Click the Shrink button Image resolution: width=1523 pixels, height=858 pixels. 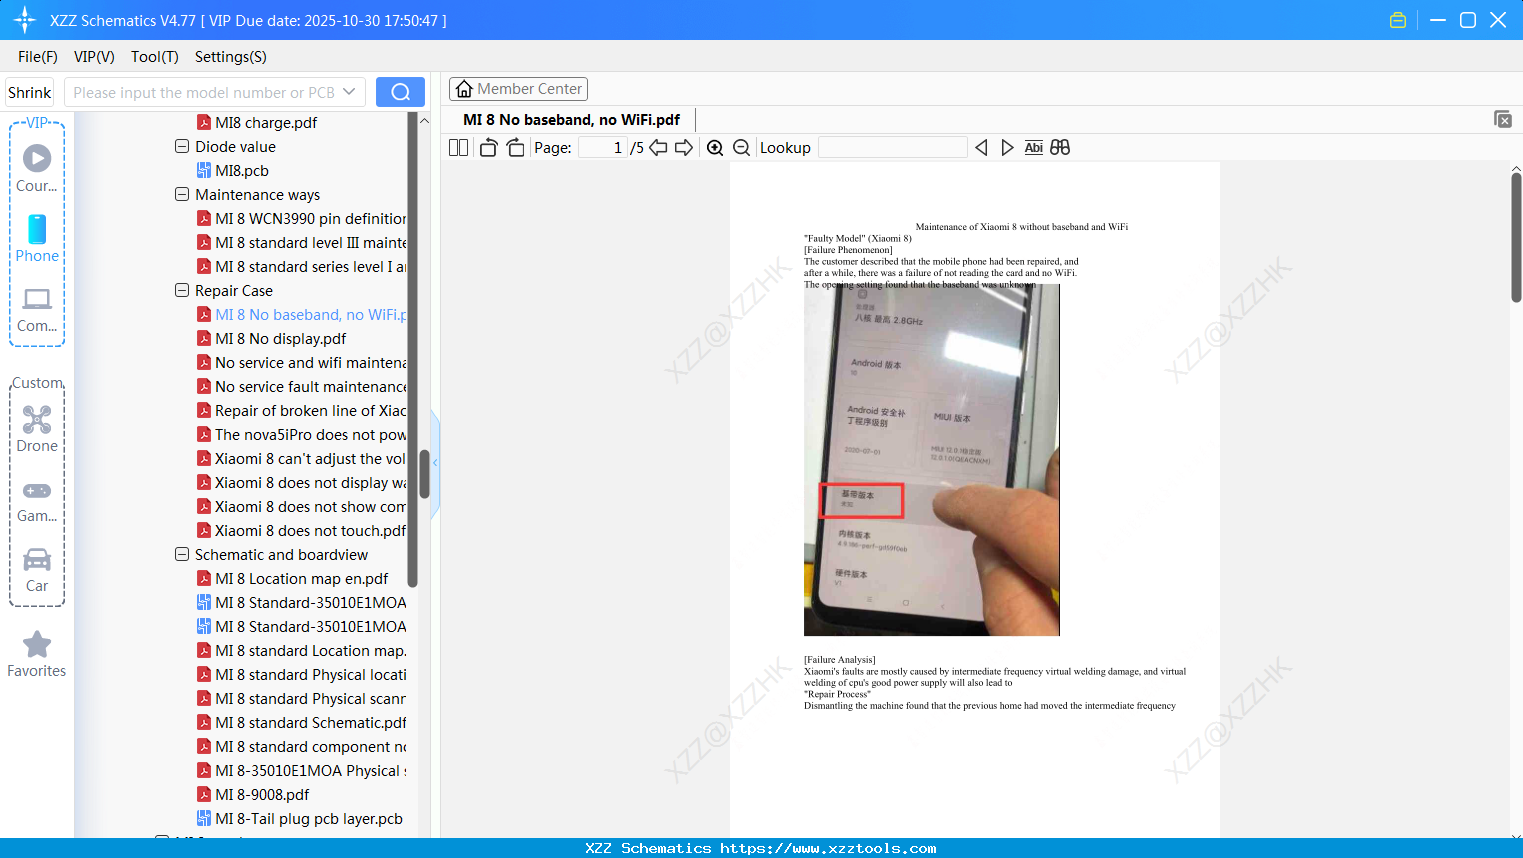[29, 92]
